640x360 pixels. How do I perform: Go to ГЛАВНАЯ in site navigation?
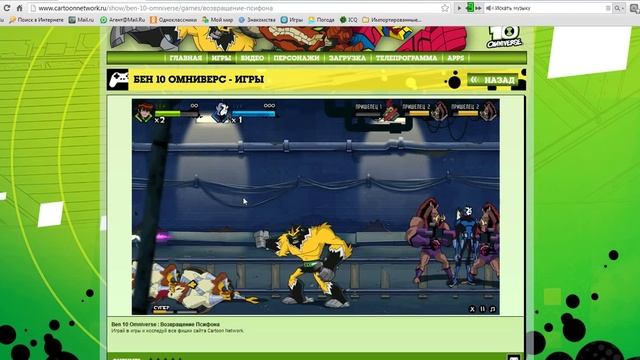pos(186,58)
